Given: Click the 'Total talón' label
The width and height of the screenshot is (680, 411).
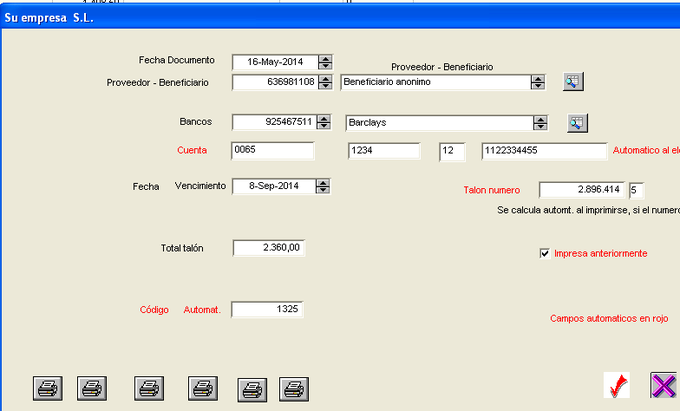Looking at the screenshot, I should tap(182, 248).
